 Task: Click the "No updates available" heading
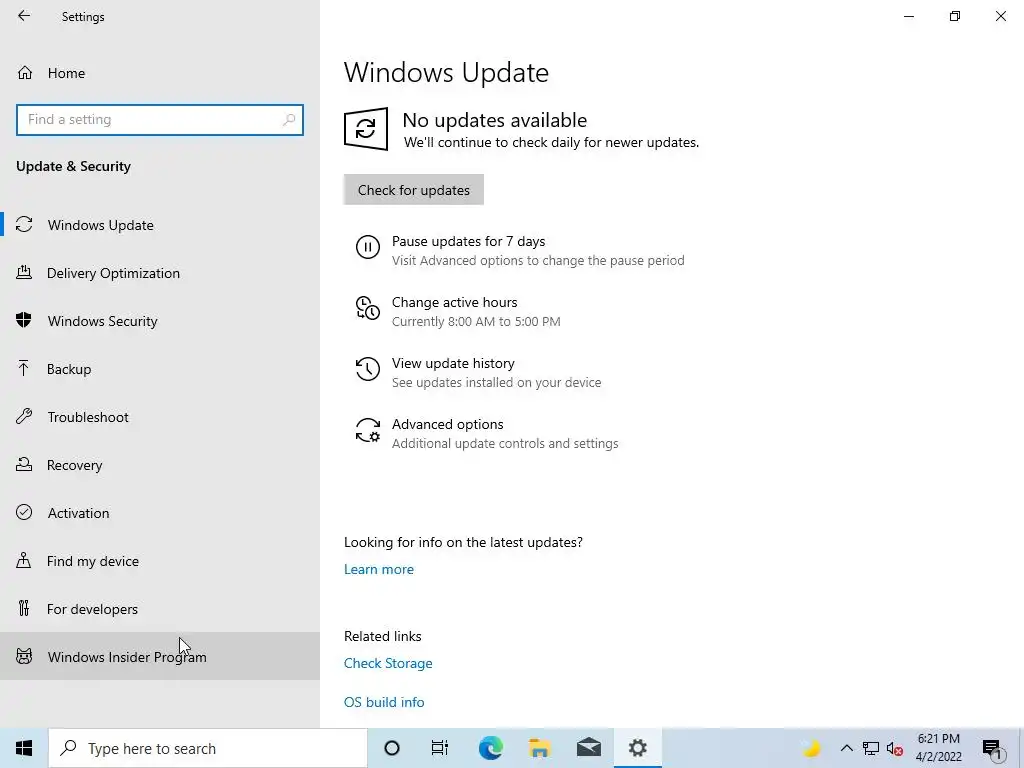click(494, 120)
